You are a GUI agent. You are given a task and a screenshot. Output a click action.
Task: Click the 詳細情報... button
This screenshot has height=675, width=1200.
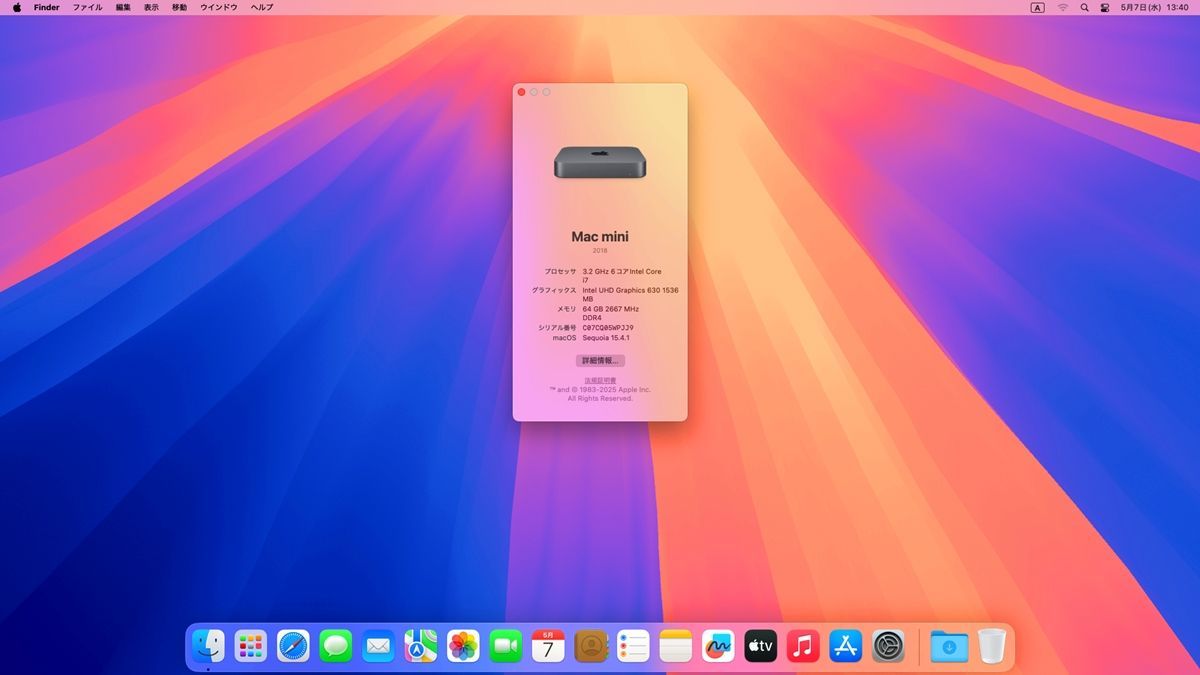pyautogui.click(x=600, y=360)
